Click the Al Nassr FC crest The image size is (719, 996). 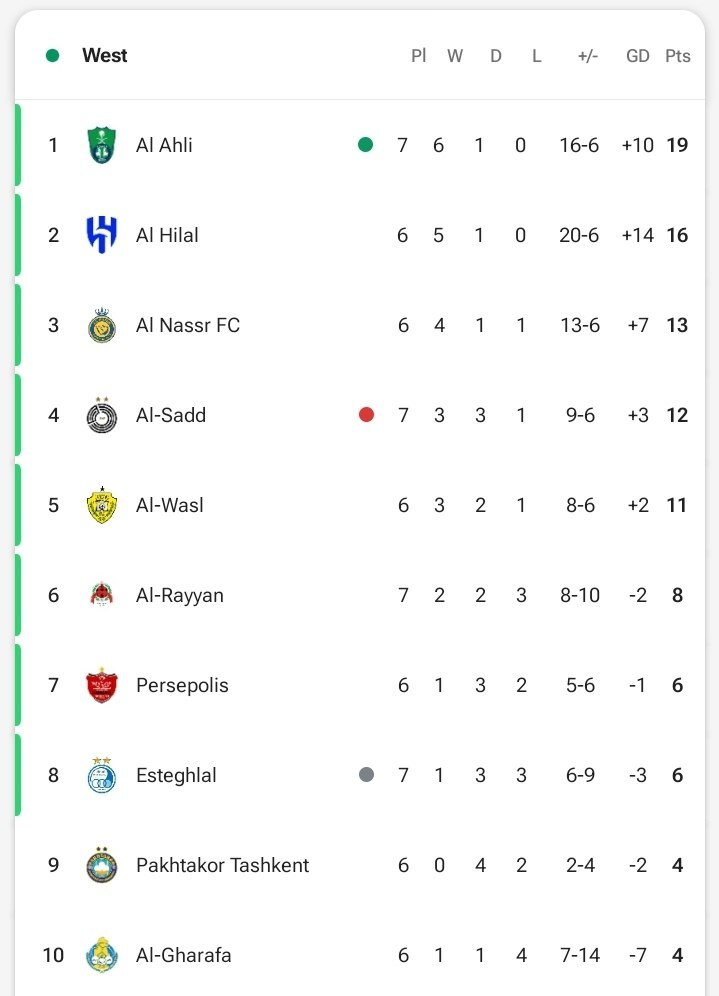tap(102, 325)
